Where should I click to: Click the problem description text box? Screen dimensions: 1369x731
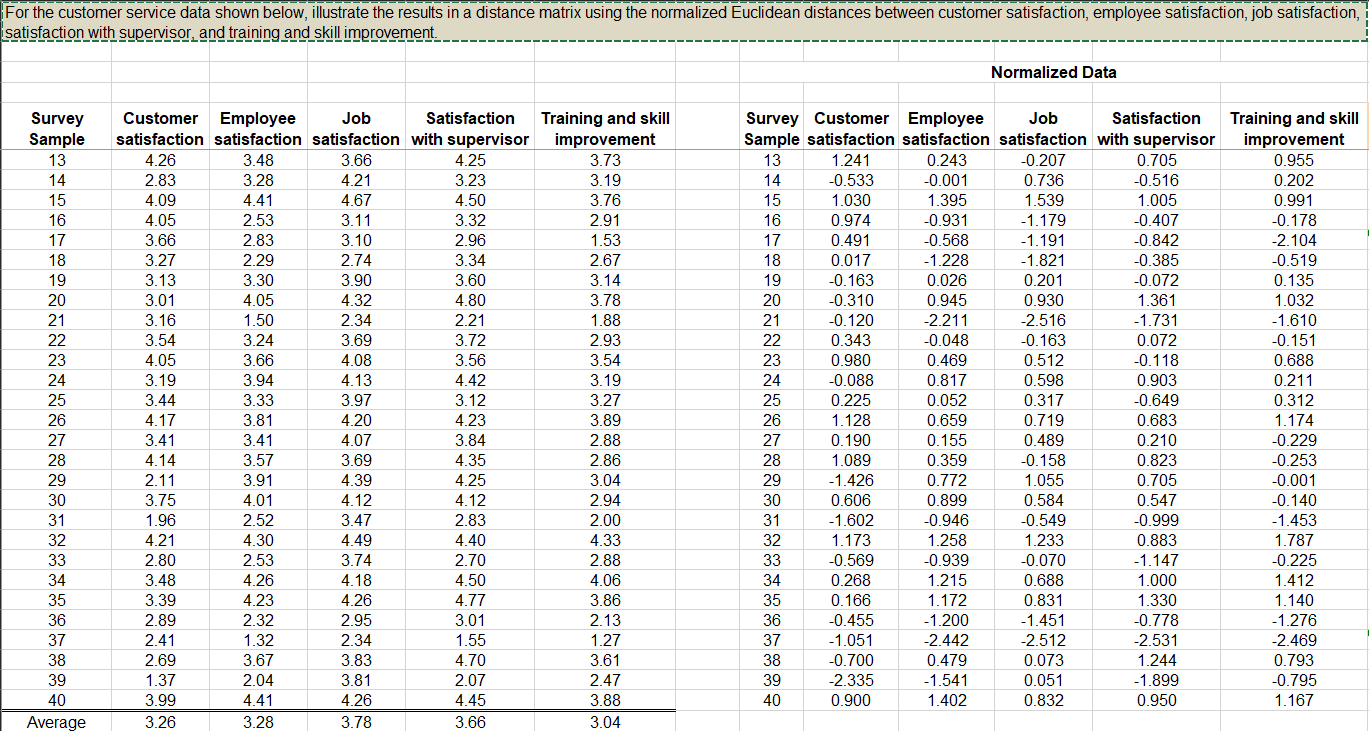click(684, 22)
